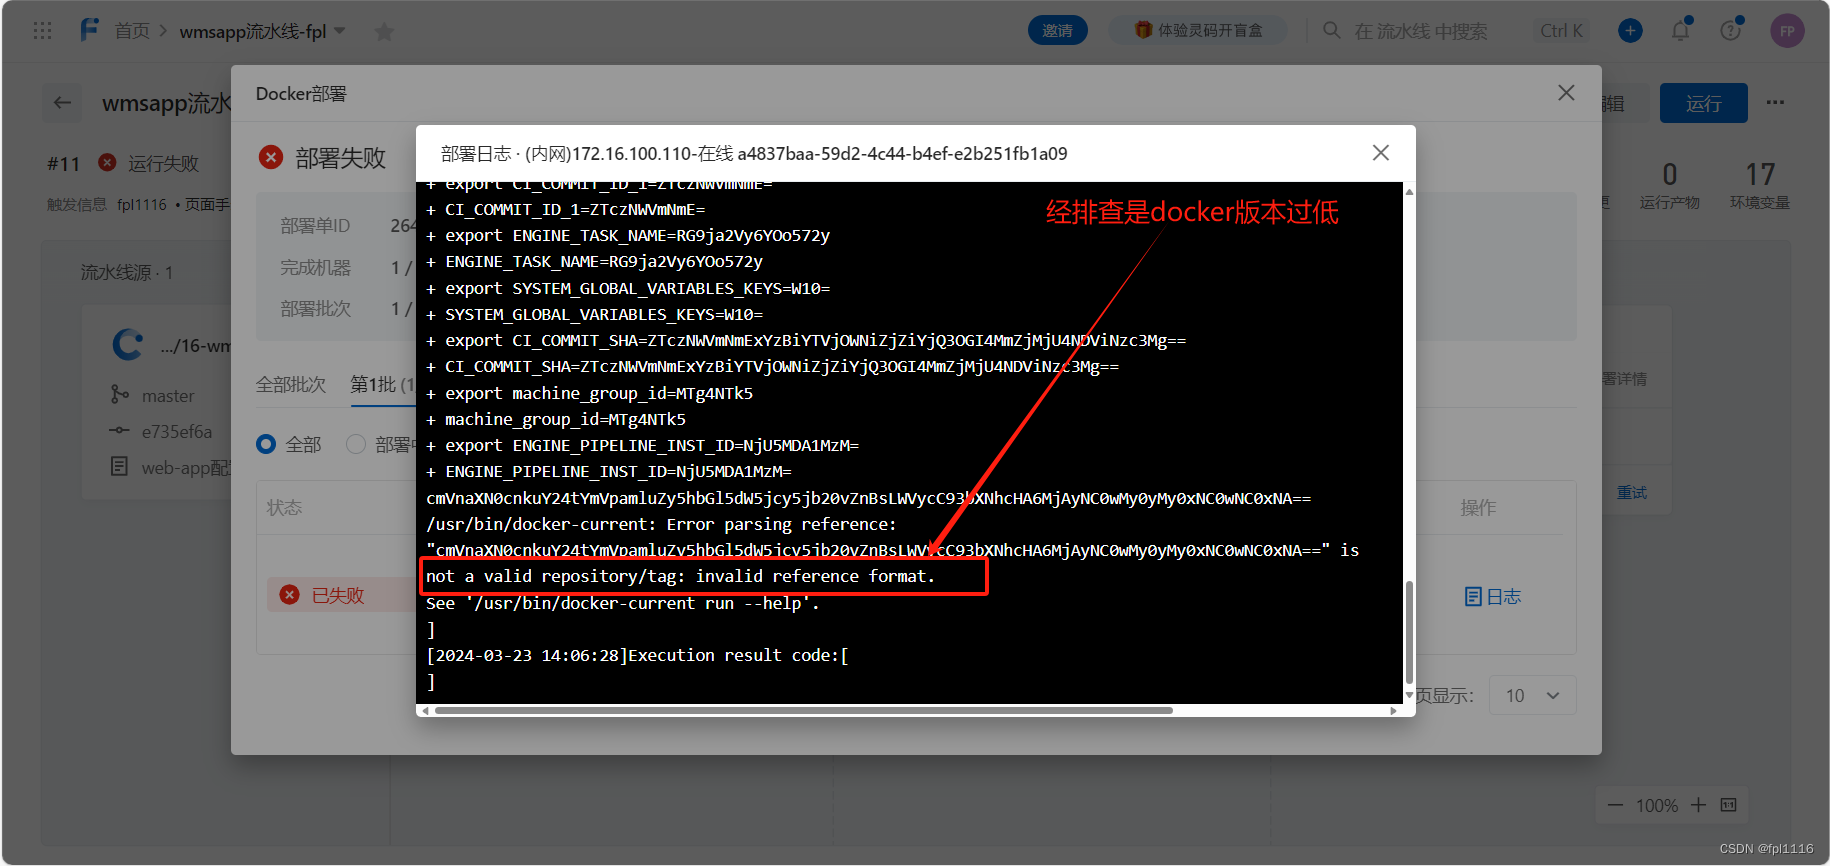This screenshot has width=1830, height=866.
Task: Focus the 在流水线中搜索 search field
Action: click(1420, 31)
